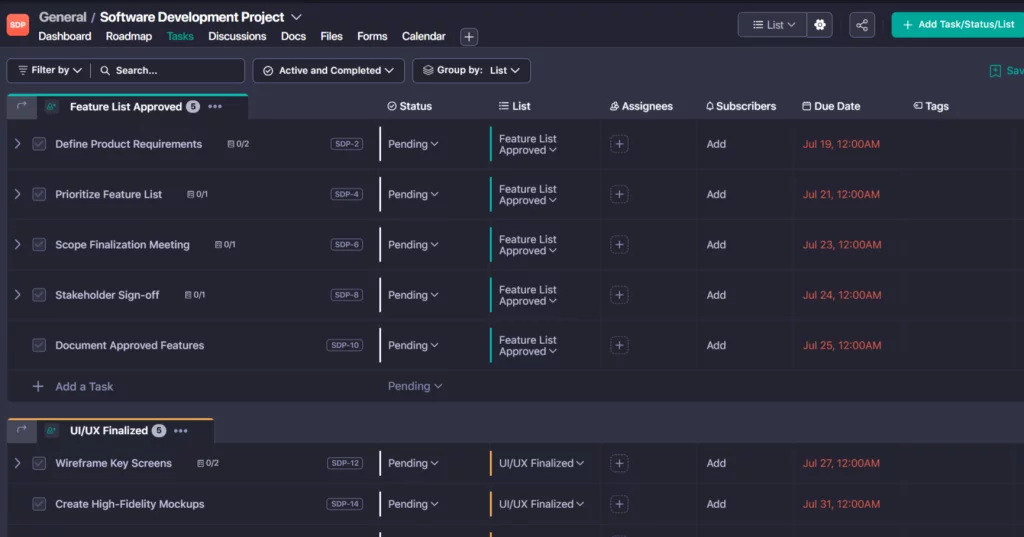Click General breadcrumb link
Viewport: 1024px width, 537px height.
click(63, 17)
